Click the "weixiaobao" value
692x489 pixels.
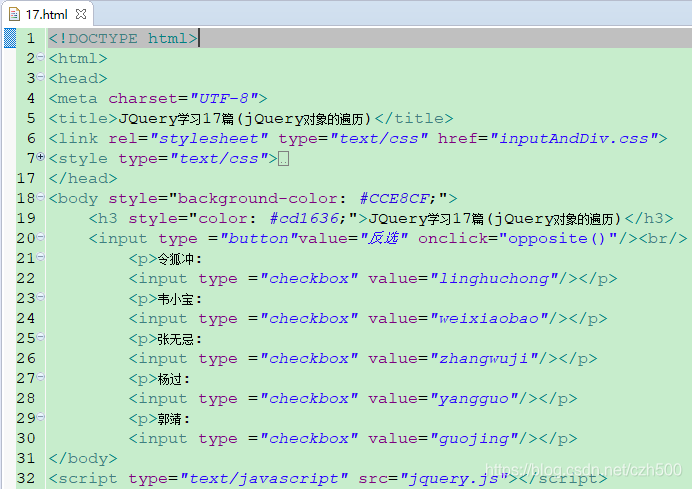489,319
